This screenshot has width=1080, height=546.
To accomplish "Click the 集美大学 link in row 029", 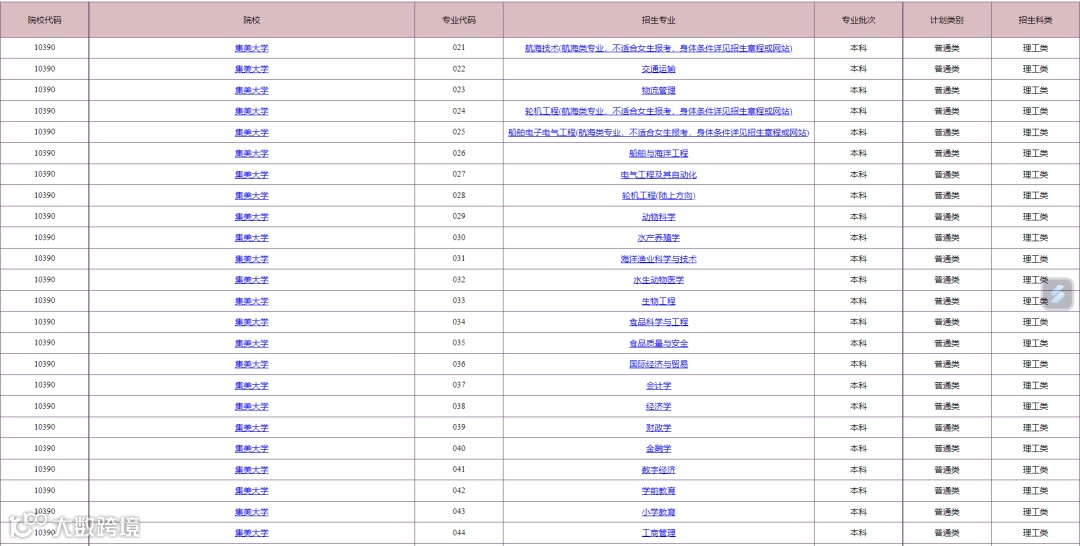I will [x=251, y=217].
